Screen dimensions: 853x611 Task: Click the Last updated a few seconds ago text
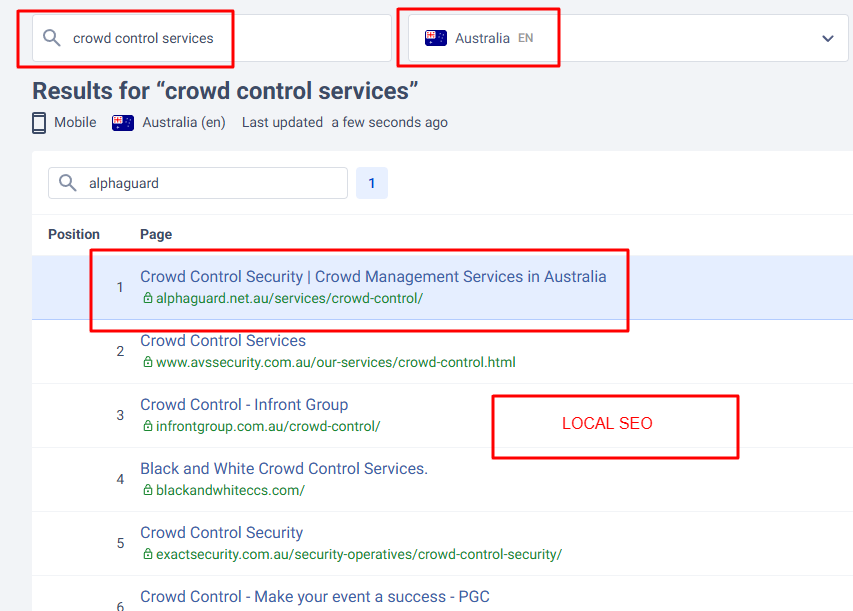click(x=345, y=122)
